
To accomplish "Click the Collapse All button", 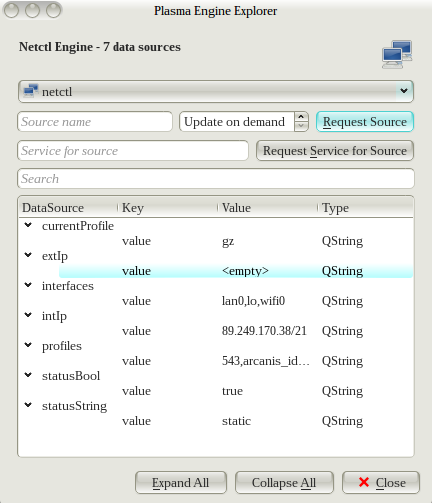I will [x=284, y=482].
